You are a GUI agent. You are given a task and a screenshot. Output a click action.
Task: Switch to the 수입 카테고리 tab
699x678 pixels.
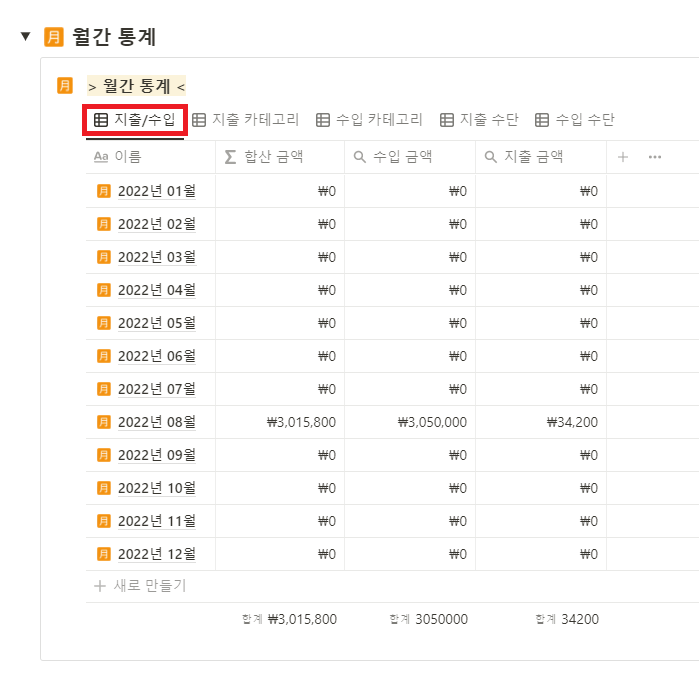pos(369,119)
